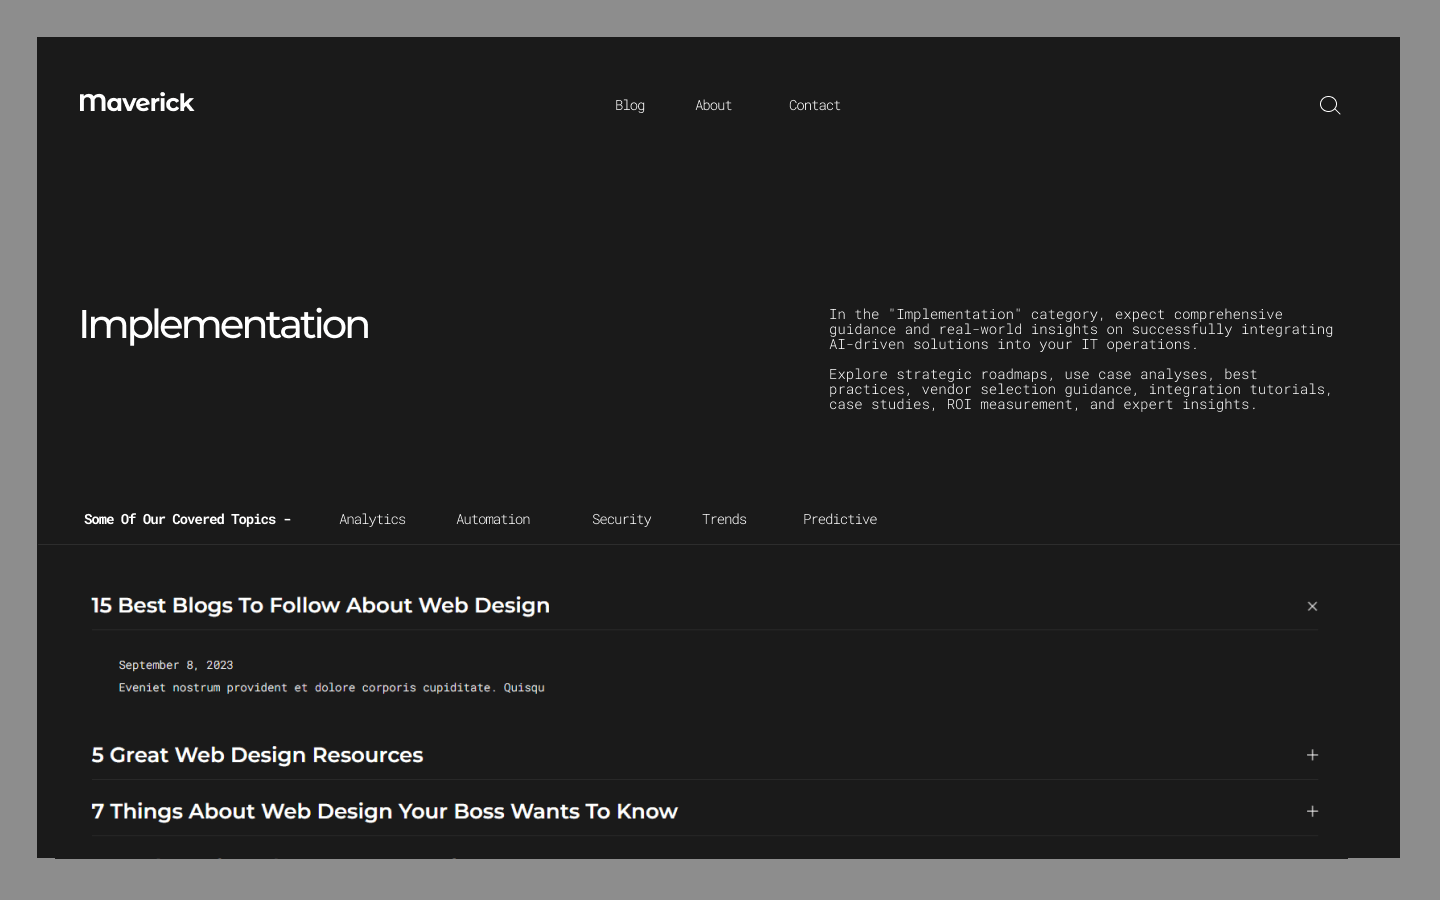Open '7 Things About Web Design Your Boss Wants To Know'

pos(384,811)
